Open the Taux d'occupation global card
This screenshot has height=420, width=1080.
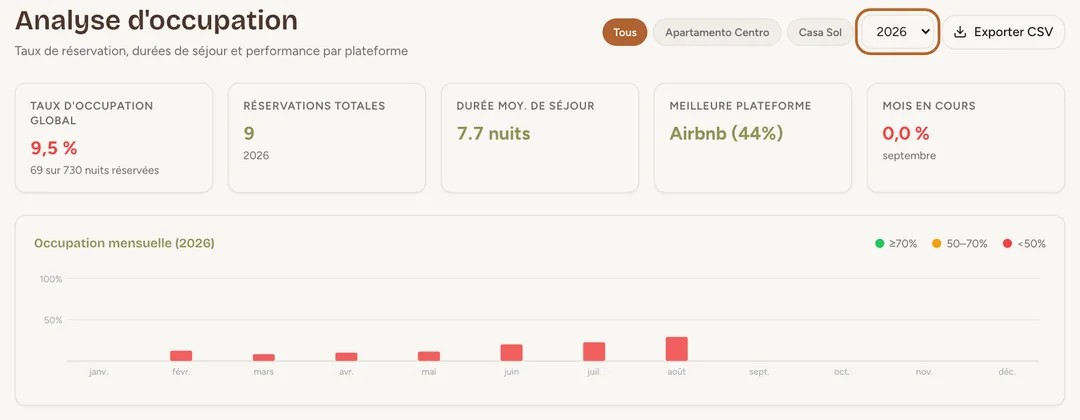(114, 138)
